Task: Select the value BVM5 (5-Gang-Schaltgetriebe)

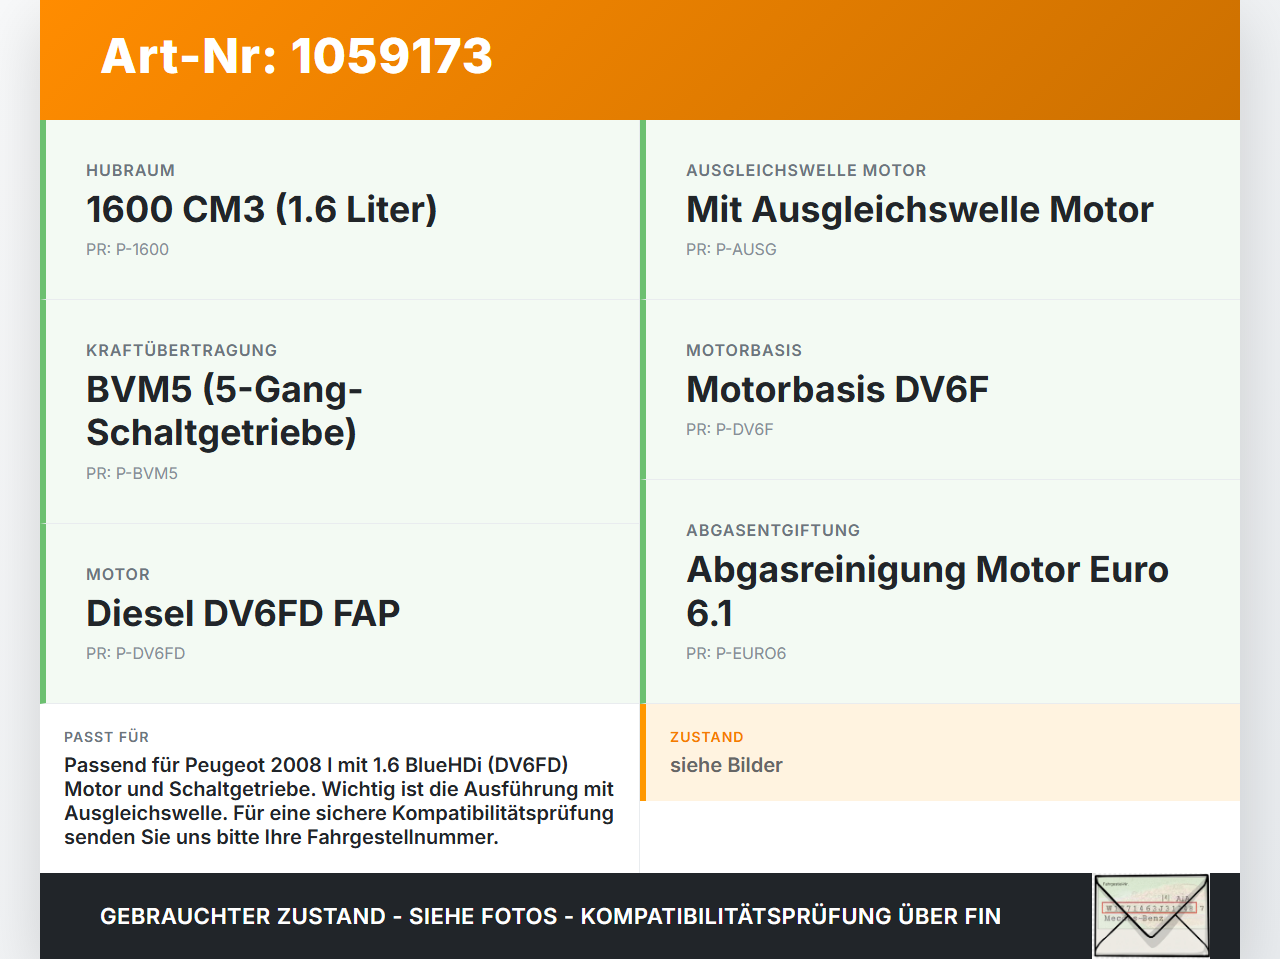Action: tap(224, 410)
